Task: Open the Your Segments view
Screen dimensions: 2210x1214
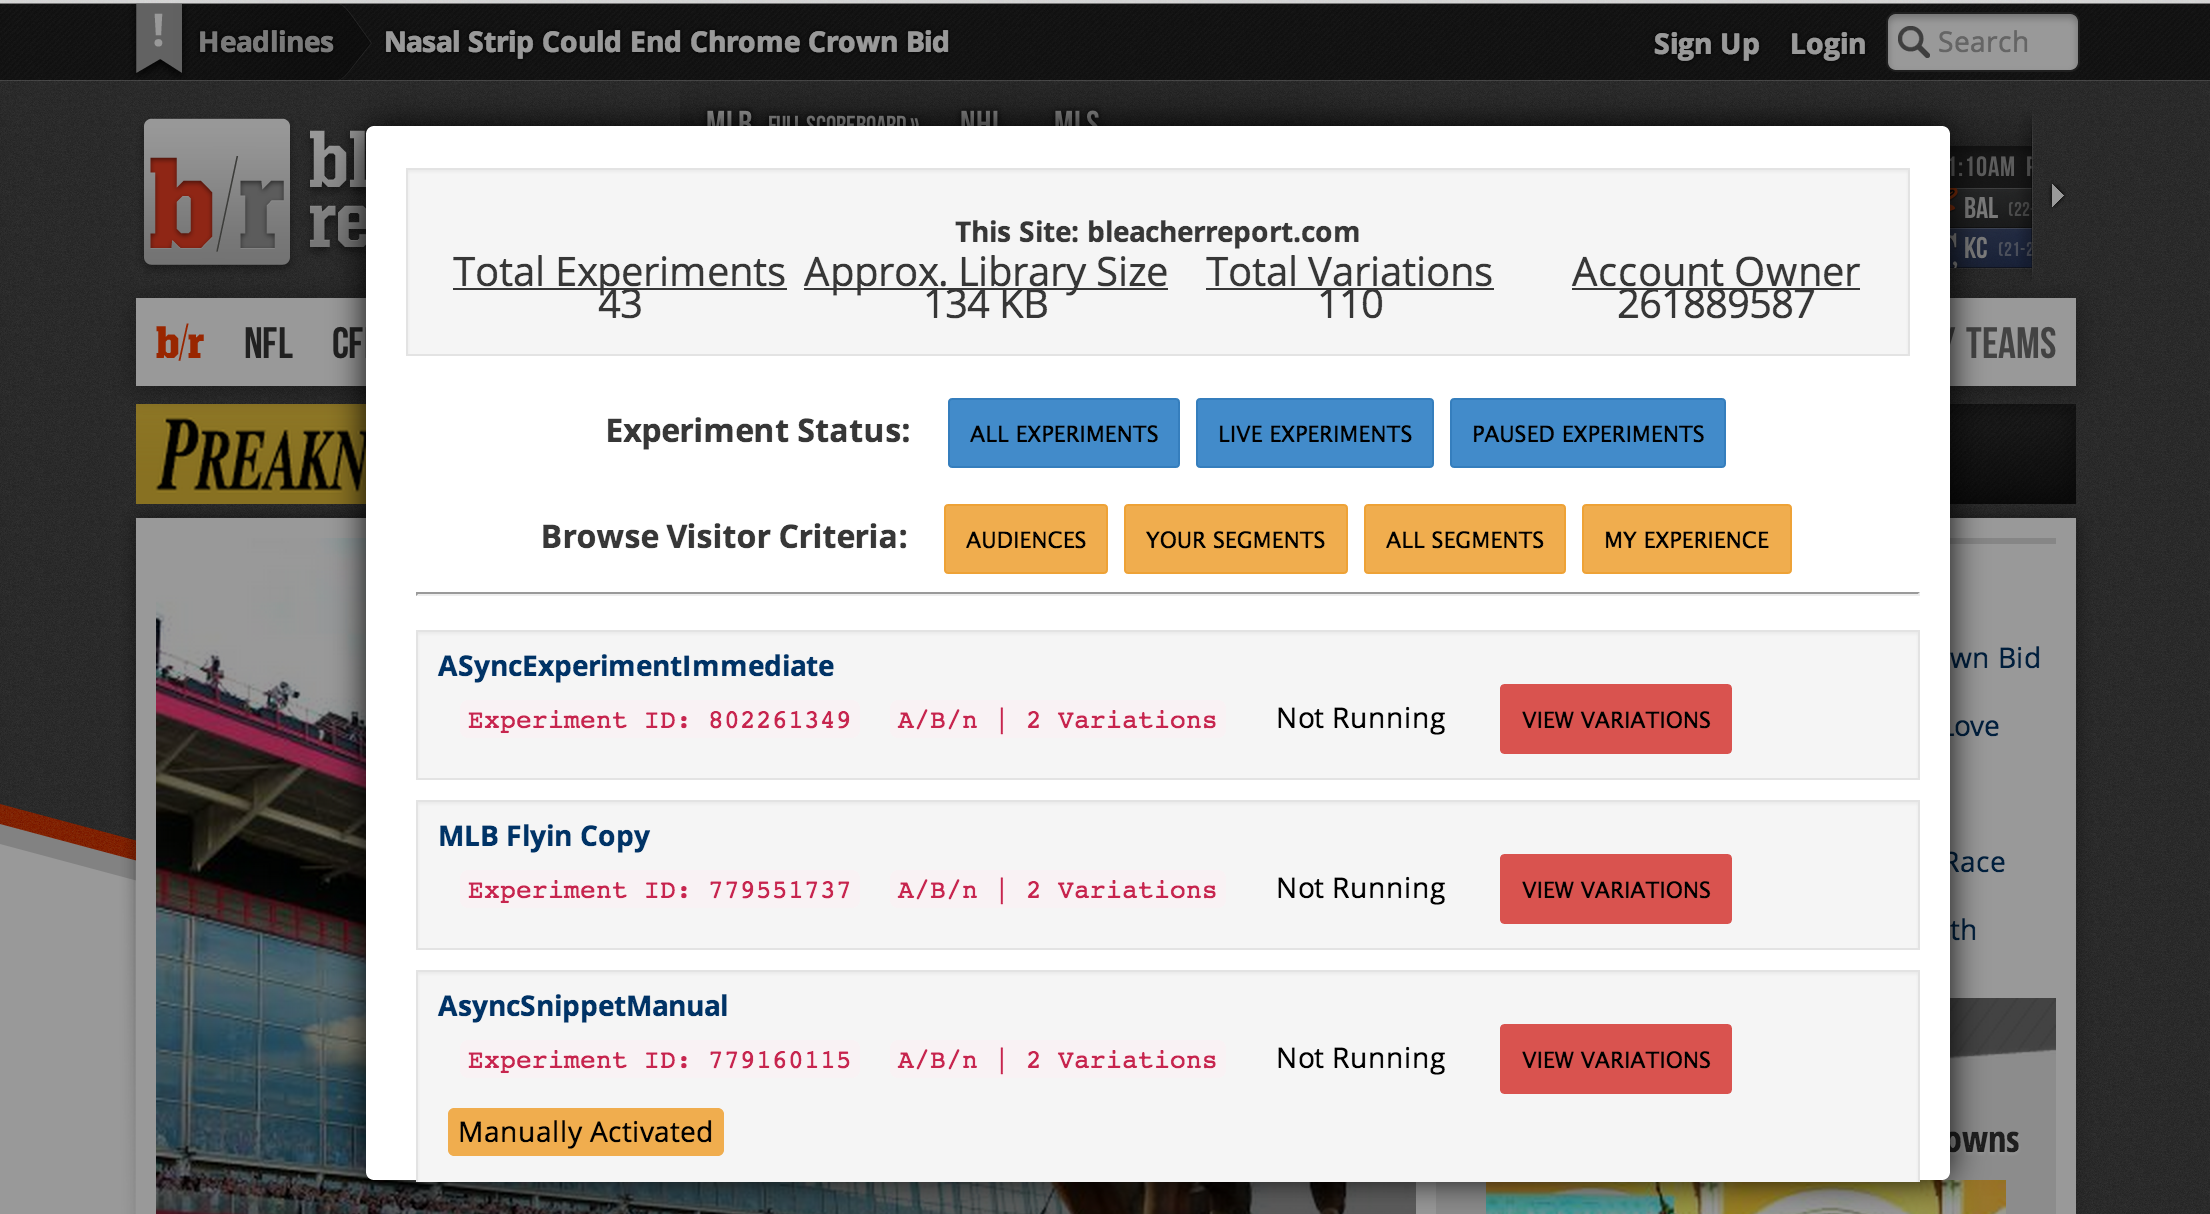Action: click(x=1235, y=539)
